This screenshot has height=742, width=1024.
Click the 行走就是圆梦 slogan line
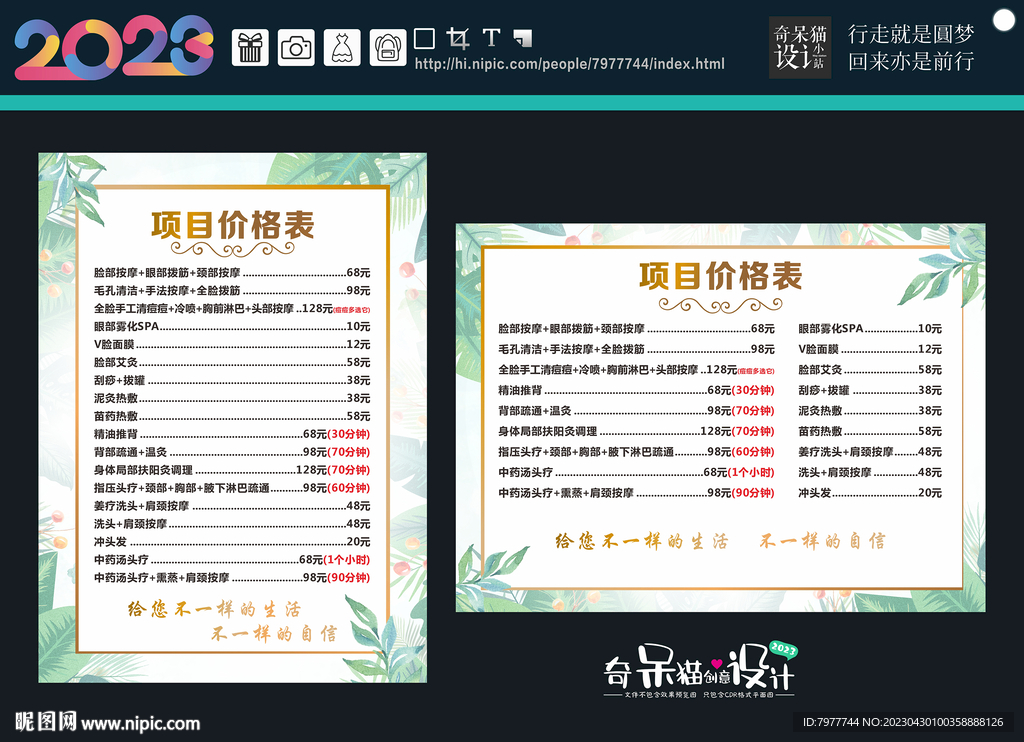pos(911,34)
